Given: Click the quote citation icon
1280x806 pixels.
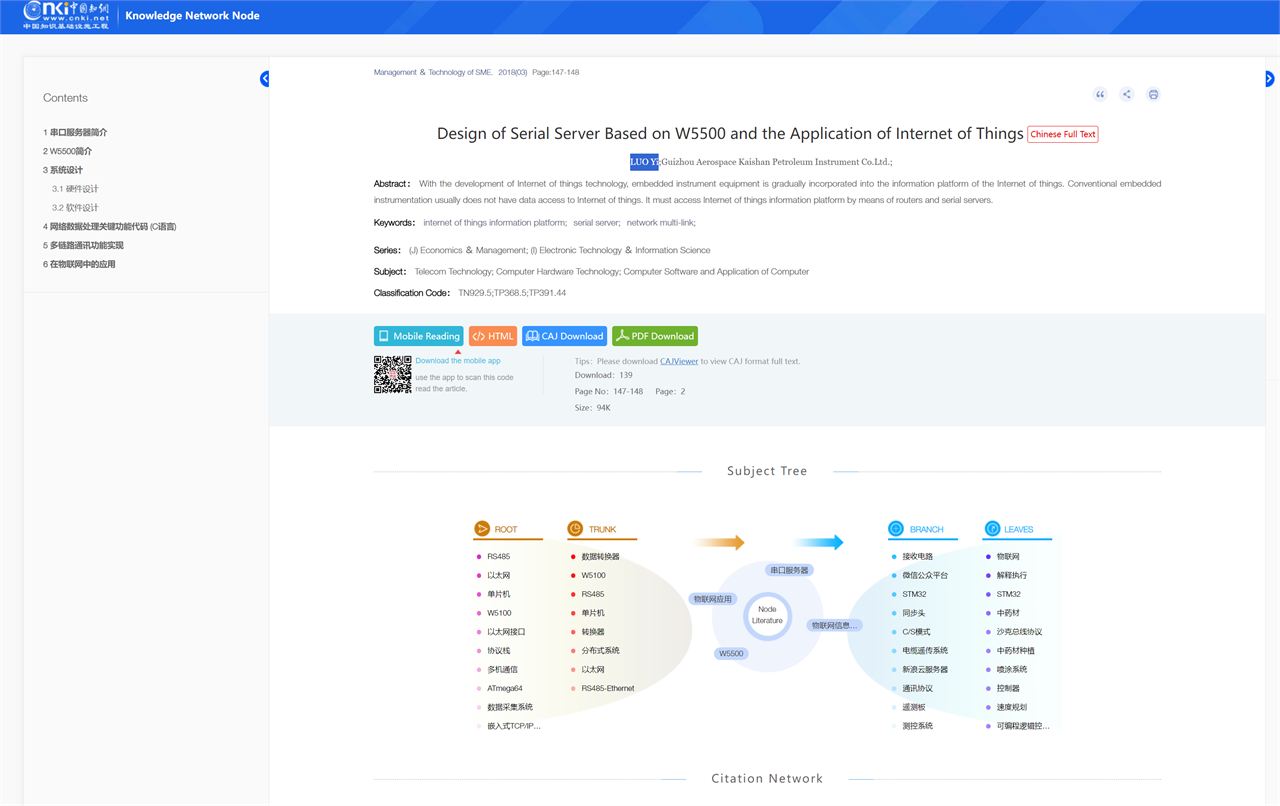Looking at the screenshot, I should pos(1100,94).
